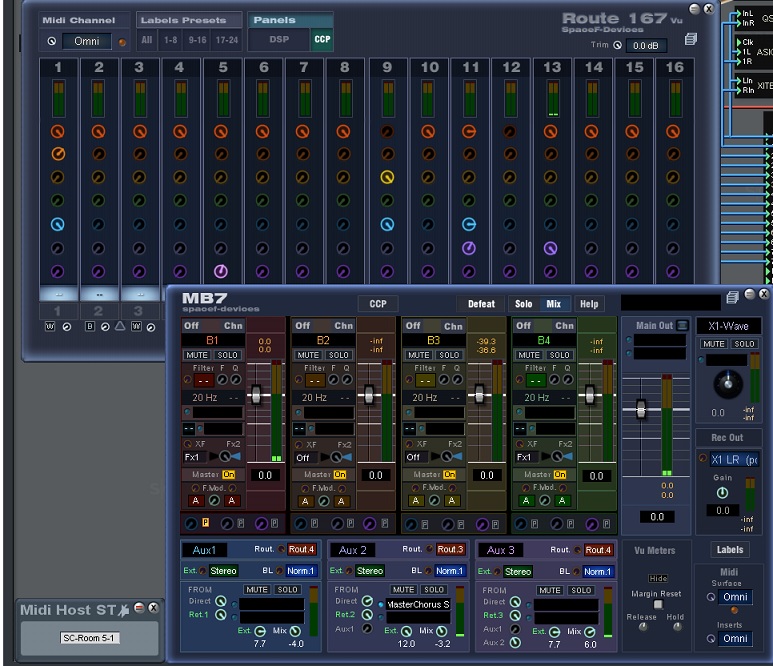
Task: Click the CCP button in MB7
Action: coord(378,304)
